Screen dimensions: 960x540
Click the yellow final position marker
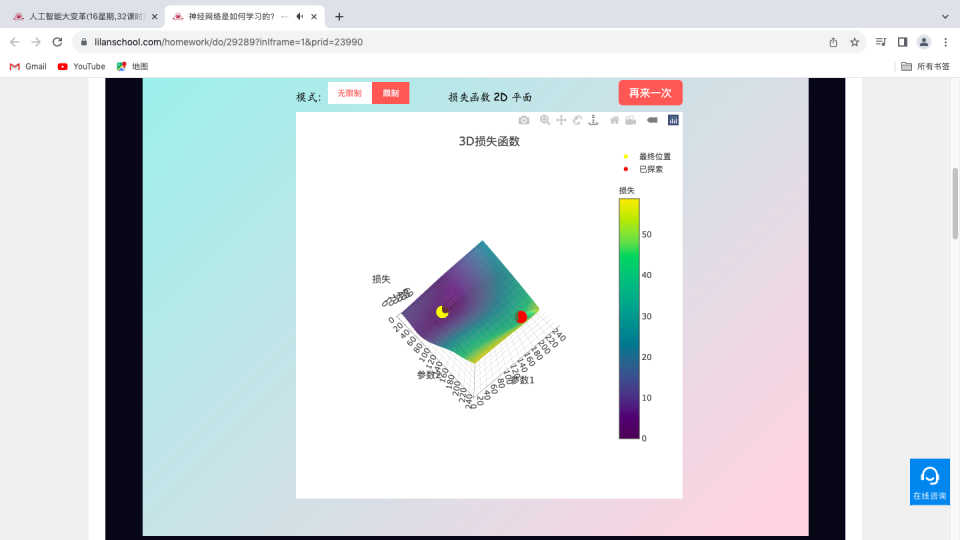click(442, 312)
